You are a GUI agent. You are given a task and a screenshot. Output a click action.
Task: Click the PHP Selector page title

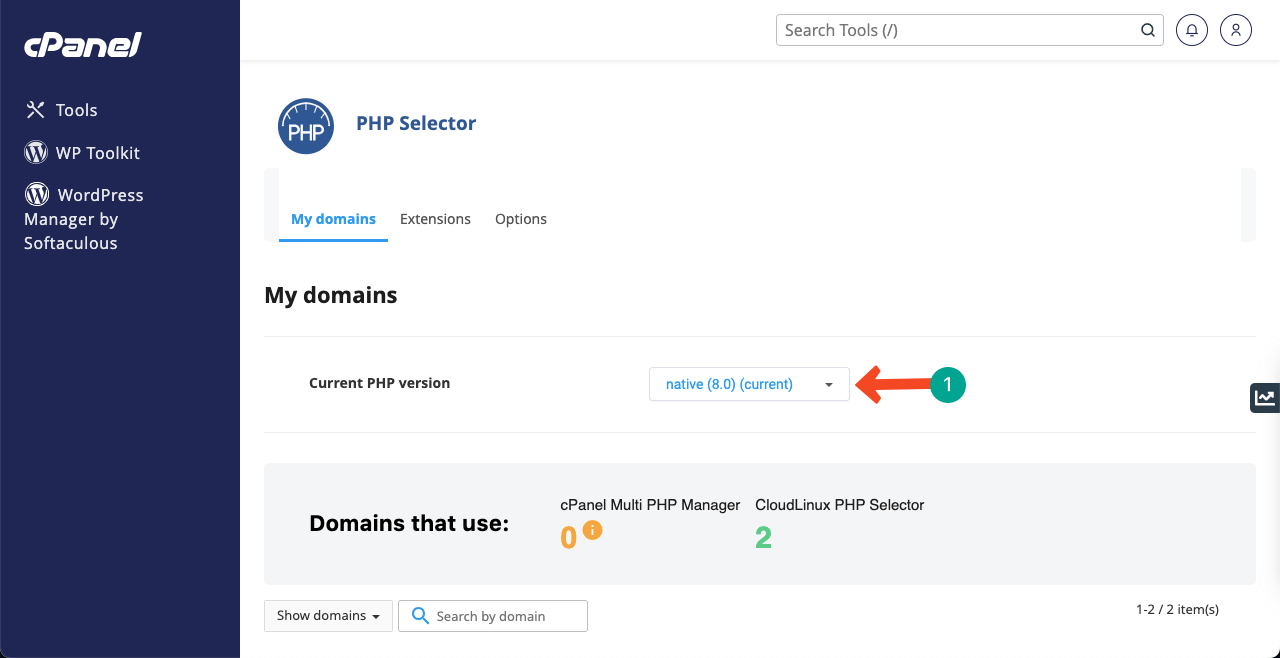point(416,123)
